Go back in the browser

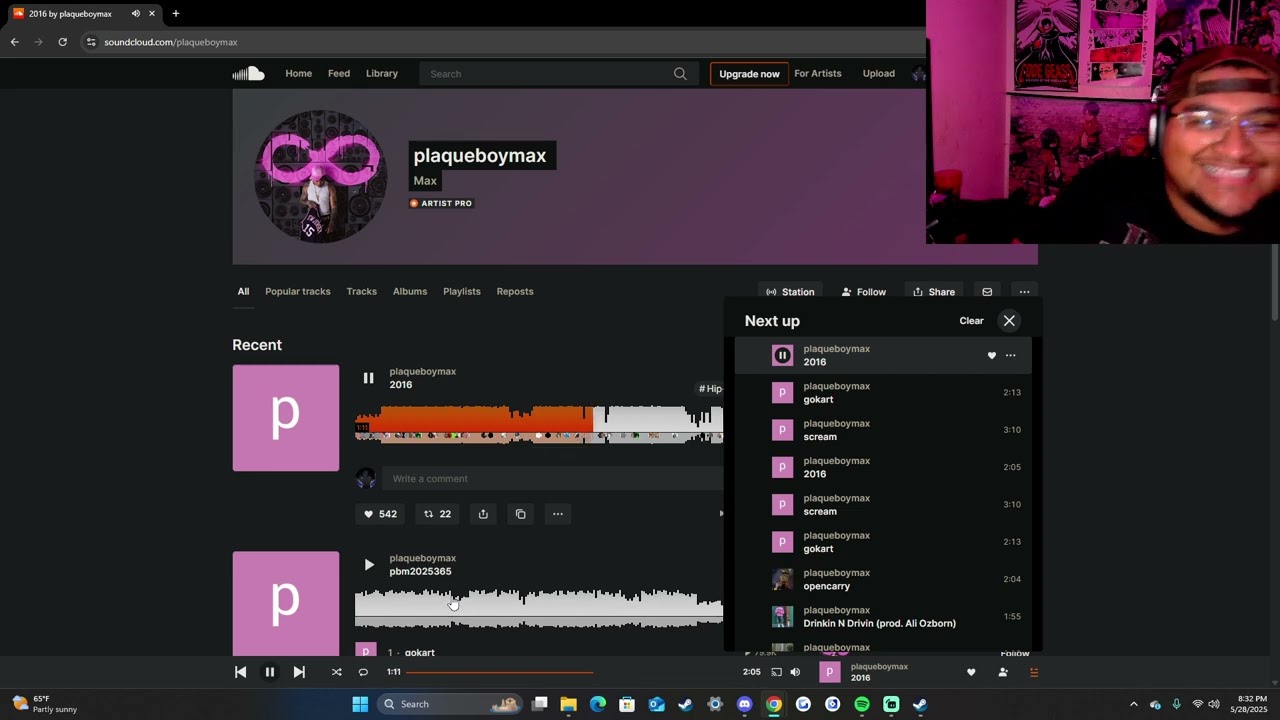click(14, 42)
